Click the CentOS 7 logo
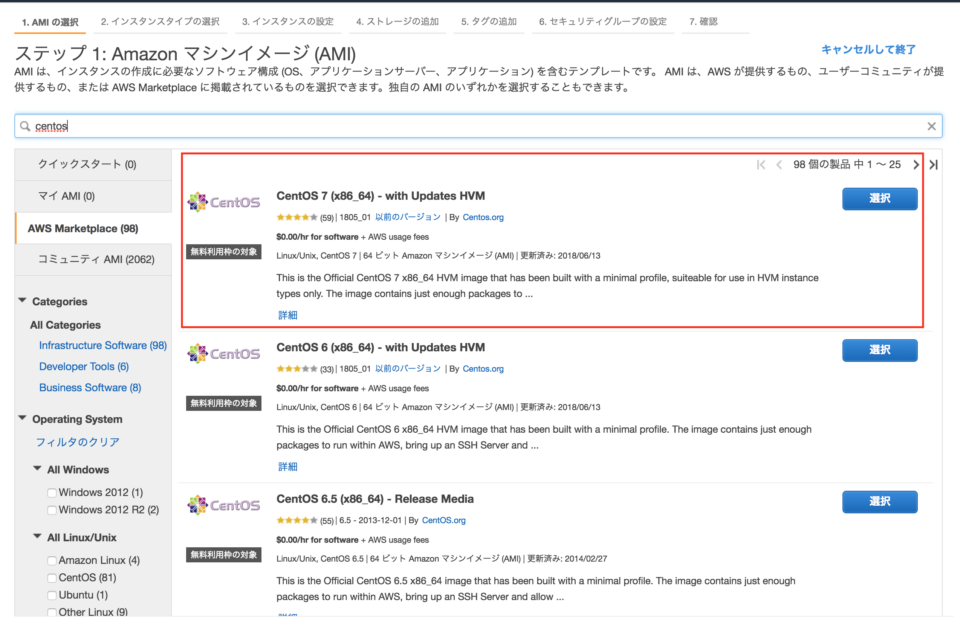960x637 pixels. (224, 202)
